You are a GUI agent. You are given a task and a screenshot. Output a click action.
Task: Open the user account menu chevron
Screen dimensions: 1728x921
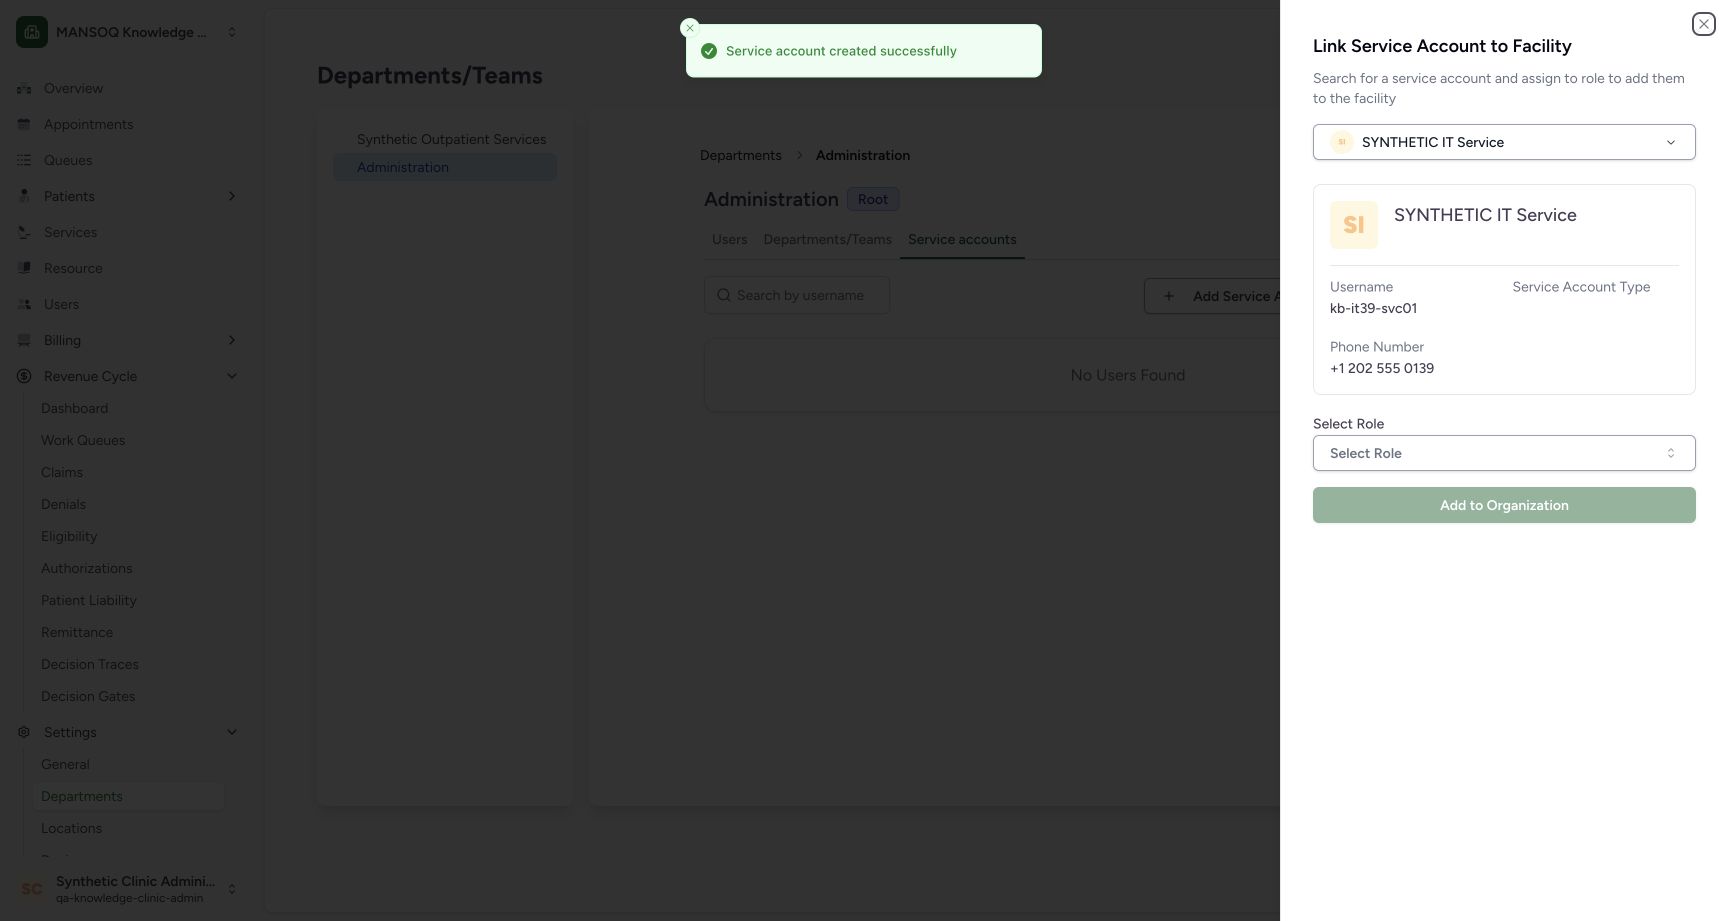click(x=232, y=889)
